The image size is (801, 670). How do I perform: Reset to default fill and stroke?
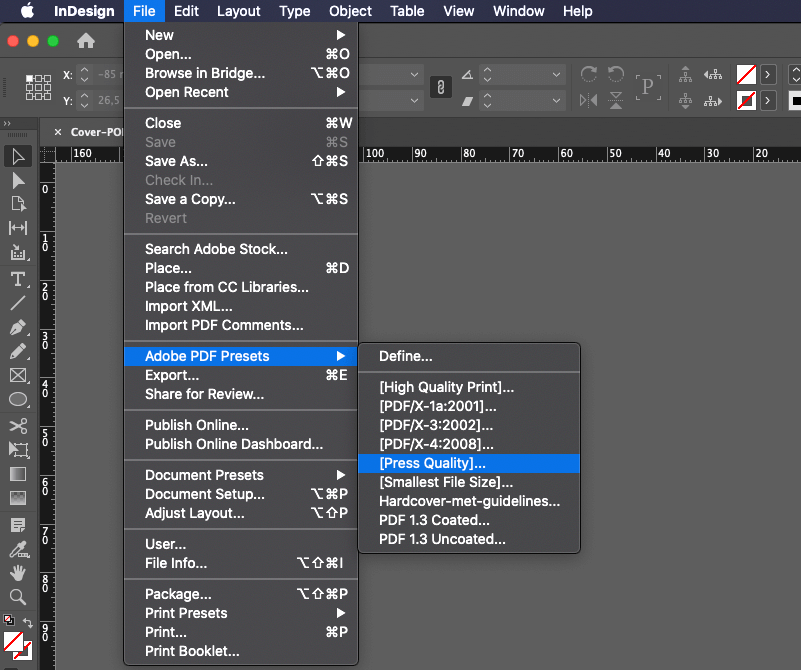(x=9, y=620)
